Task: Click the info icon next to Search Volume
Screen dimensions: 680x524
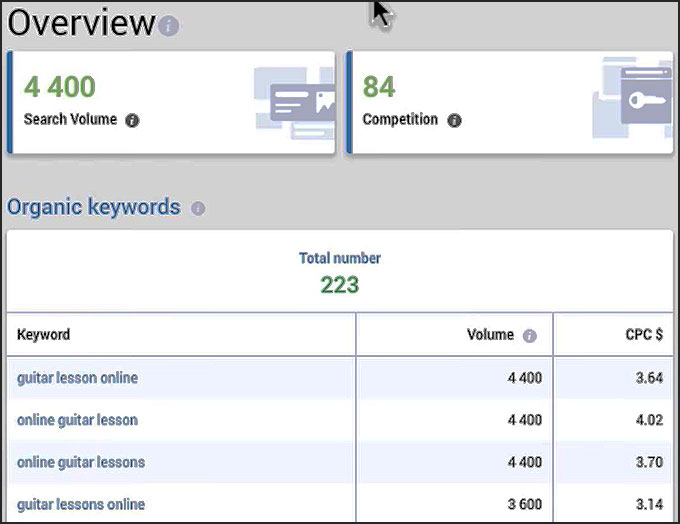Action: pyautogui.click(x=132, y=120)
